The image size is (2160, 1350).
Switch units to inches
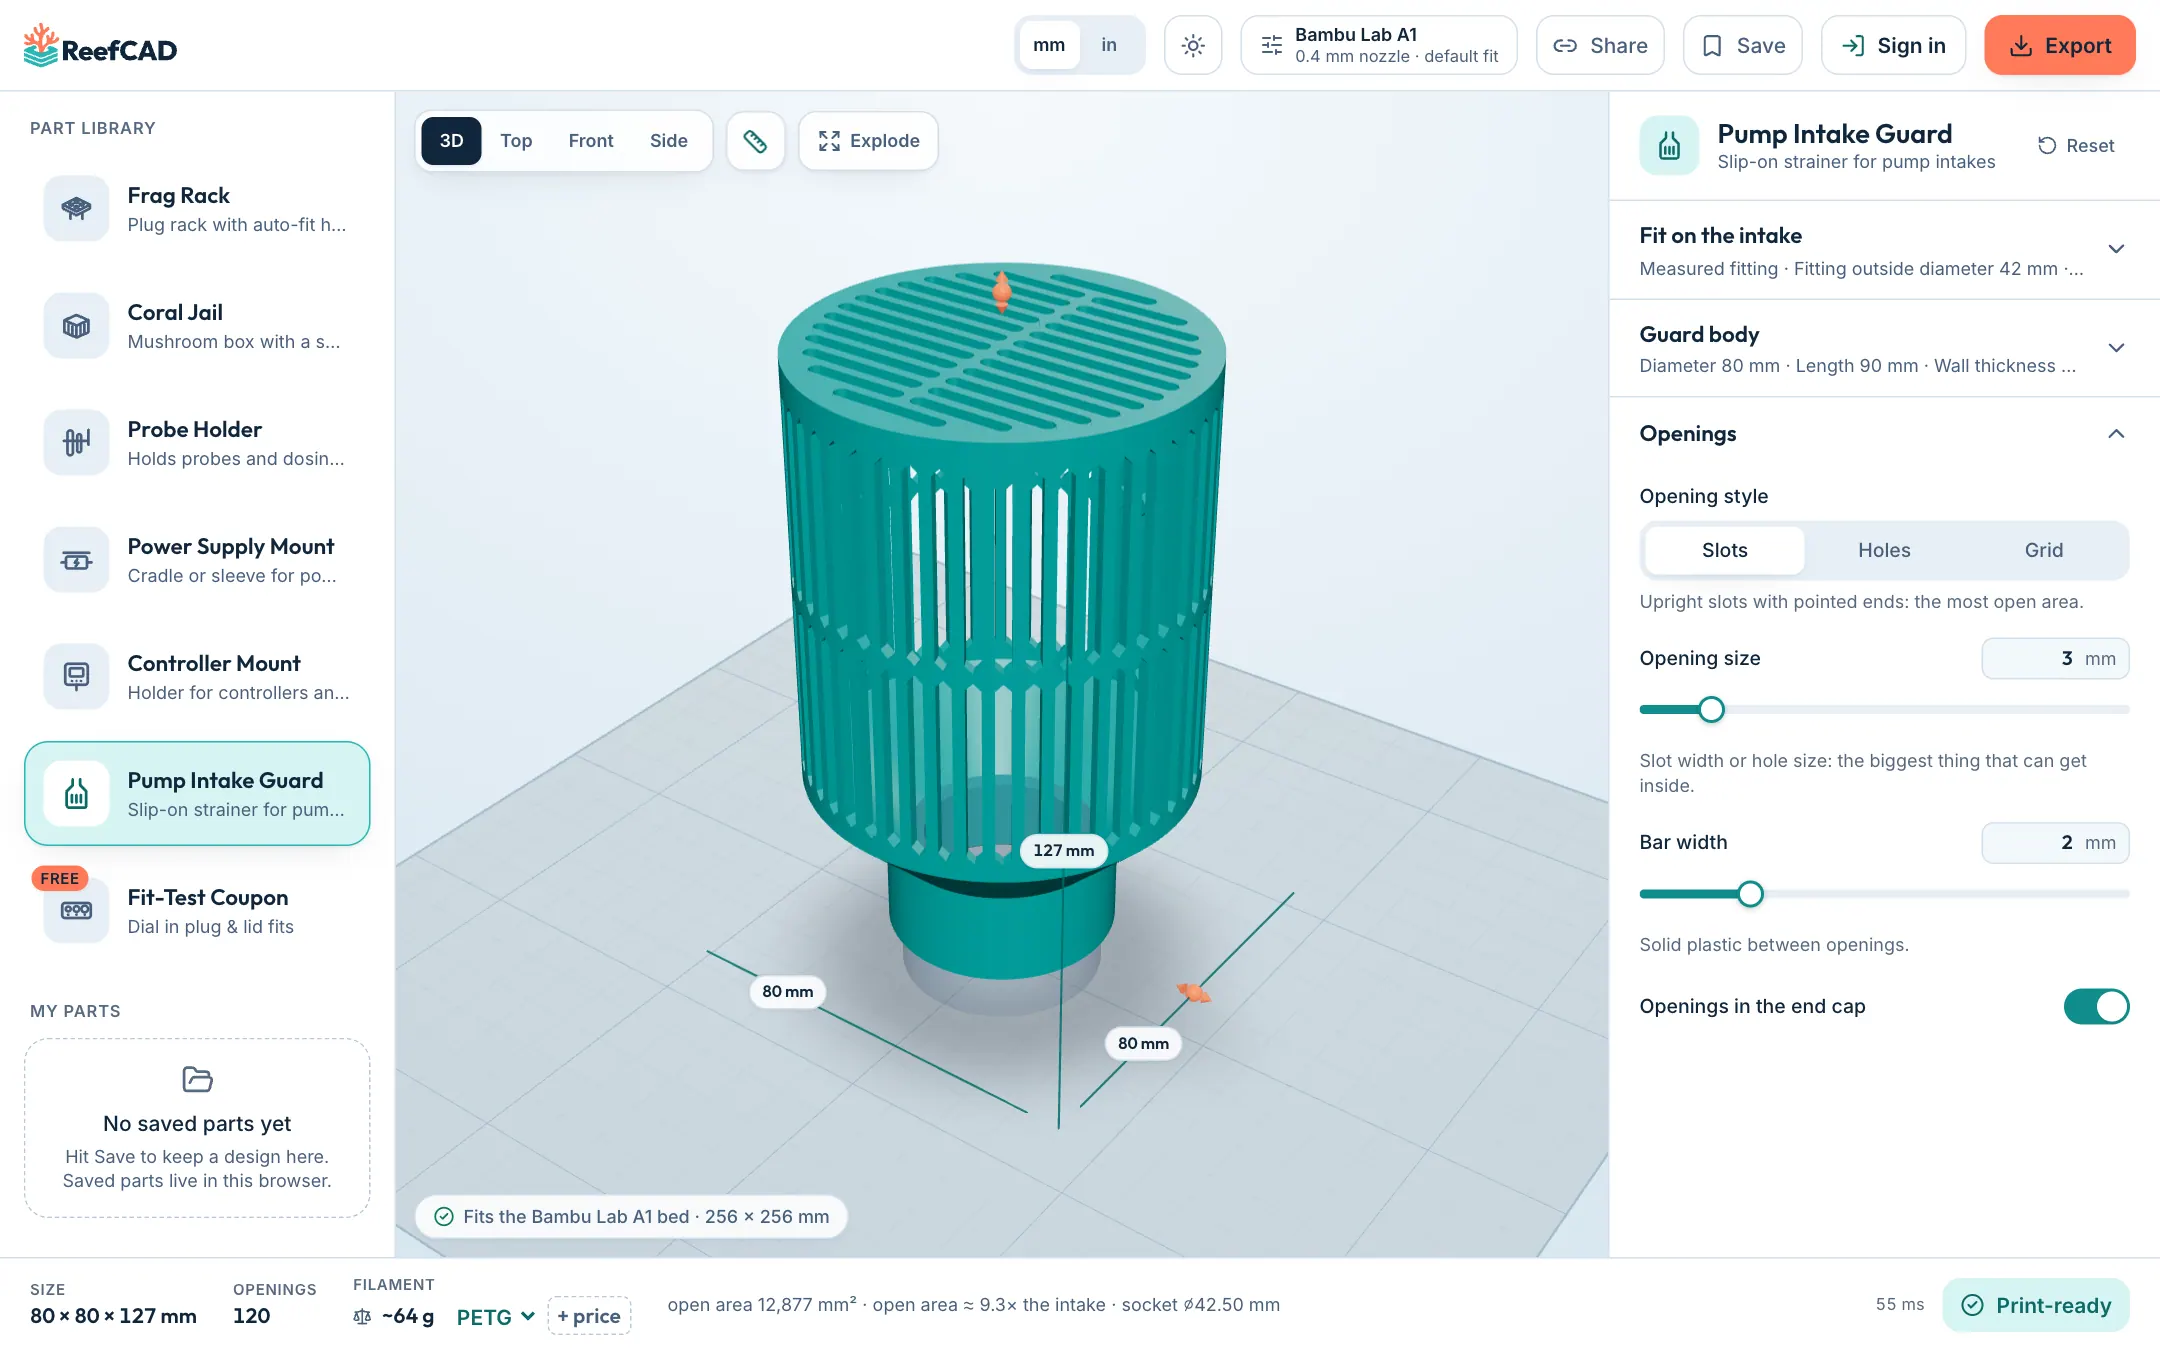click(1109, 45)
